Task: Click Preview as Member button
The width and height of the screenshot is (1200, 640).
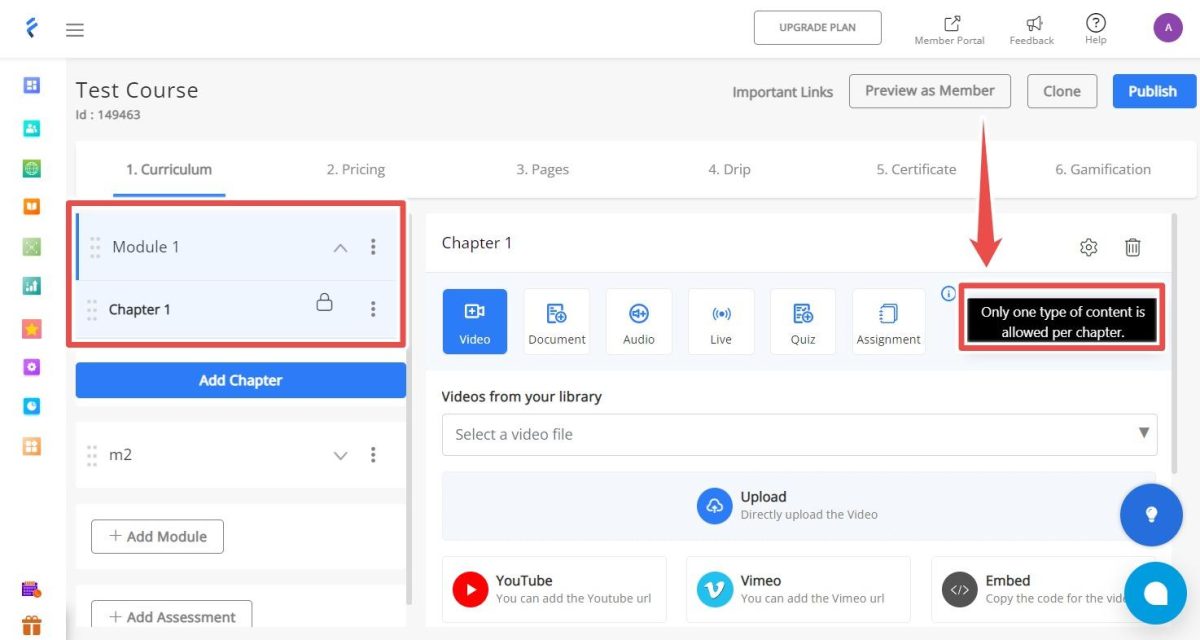Action: (930, 91)
